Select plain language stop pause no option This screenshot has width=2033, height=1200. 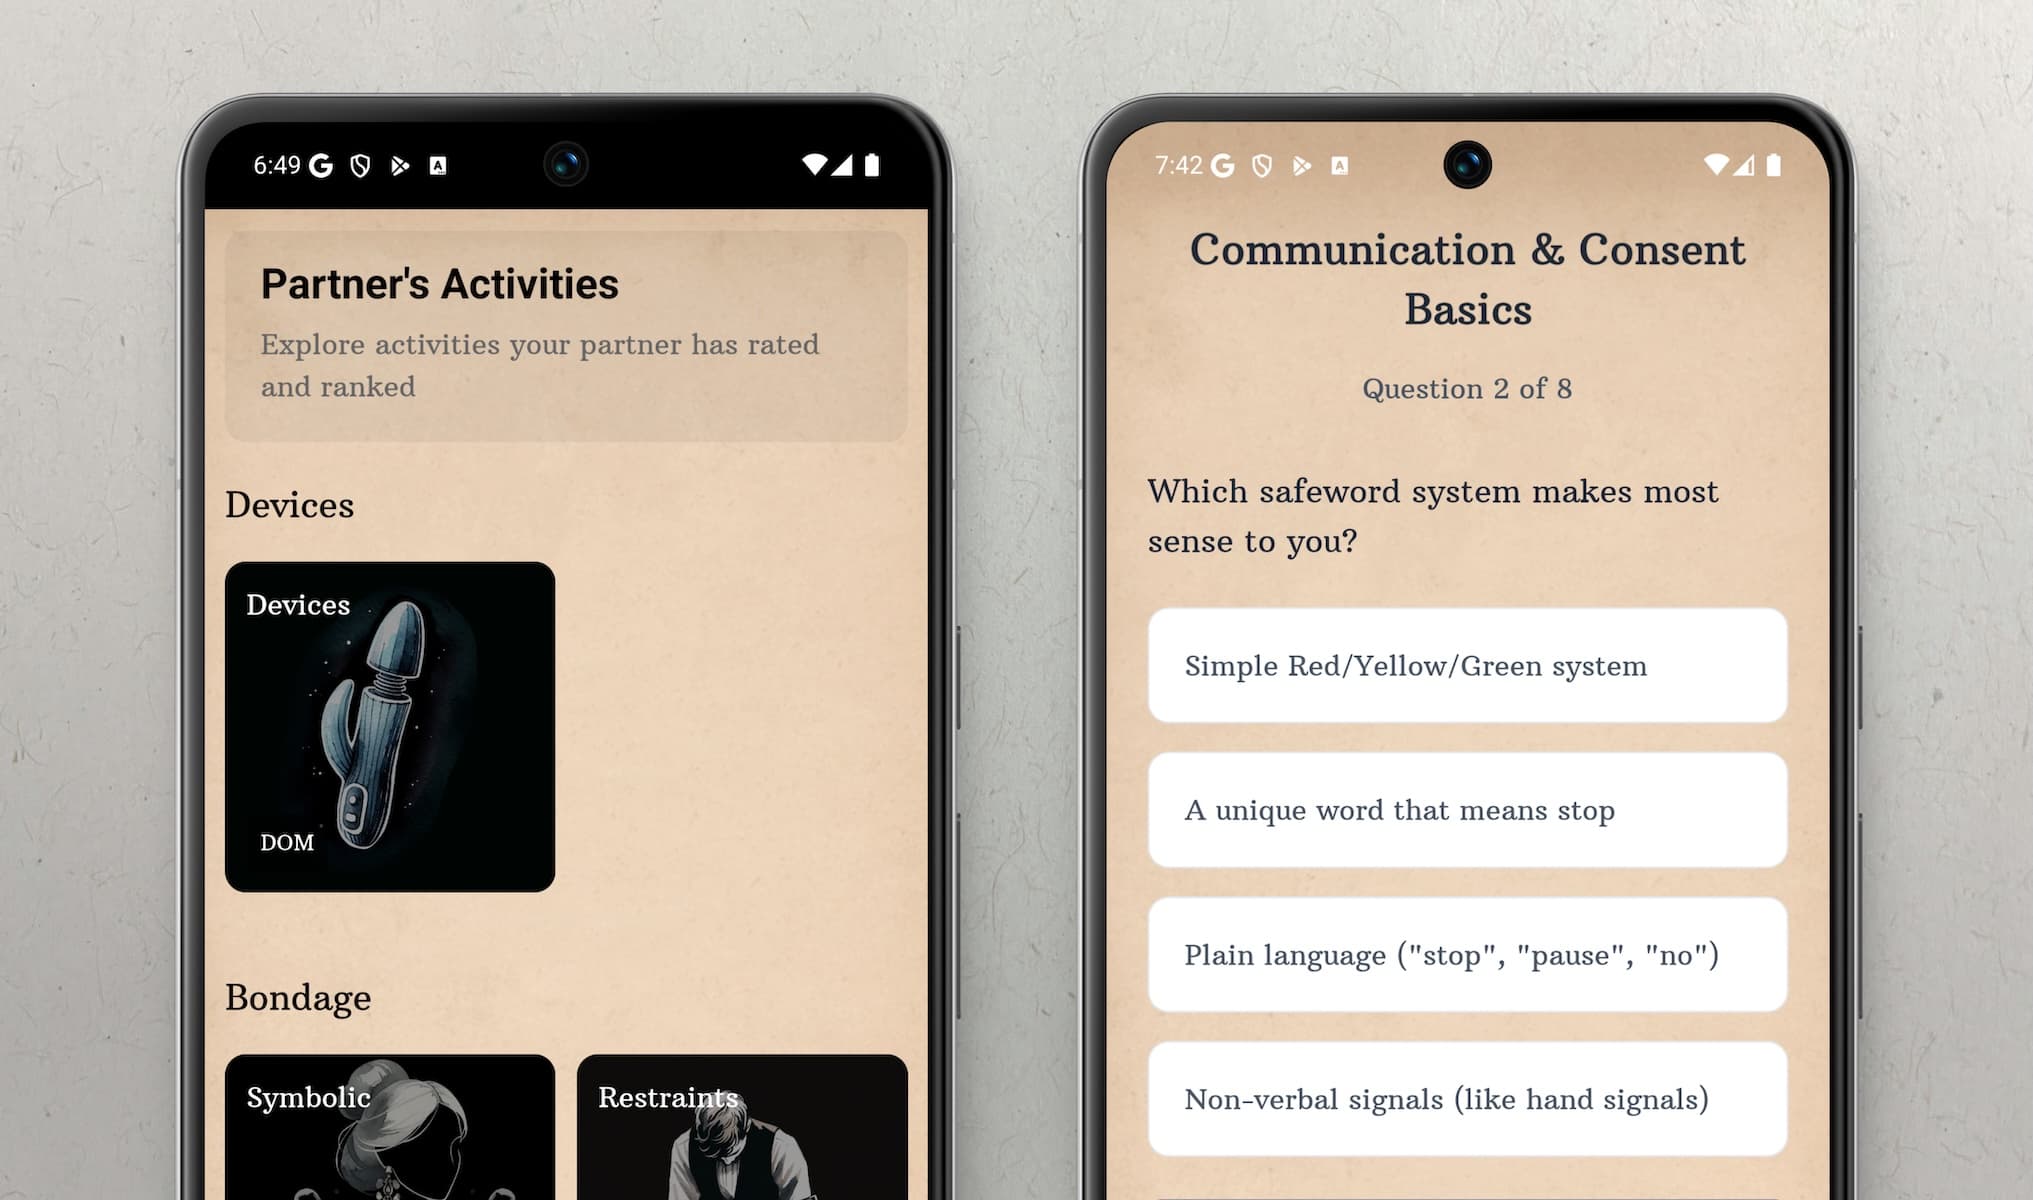[x=1467, y=953]
